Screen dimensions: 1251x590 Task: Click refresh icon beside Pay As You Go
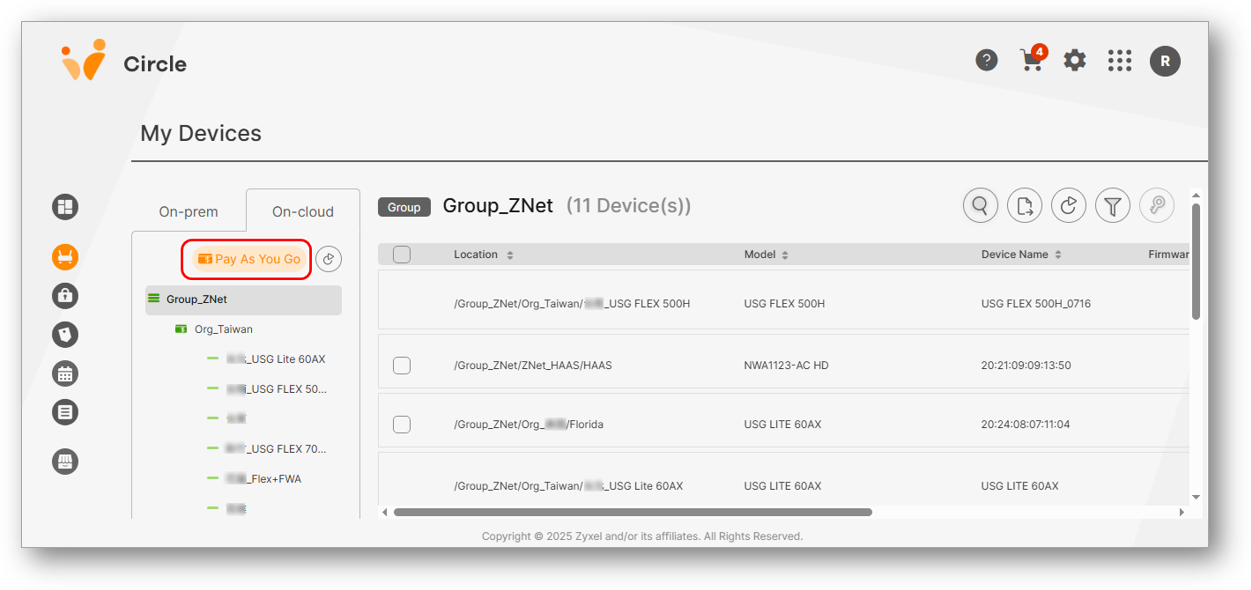pos(328,259)
